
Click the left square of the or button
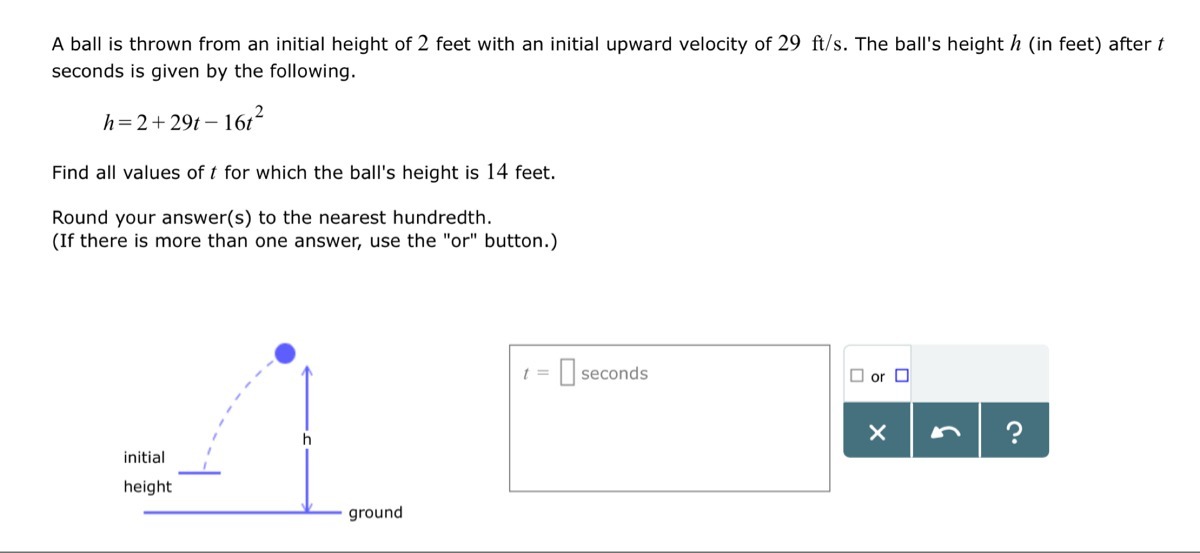coord(856,376)
